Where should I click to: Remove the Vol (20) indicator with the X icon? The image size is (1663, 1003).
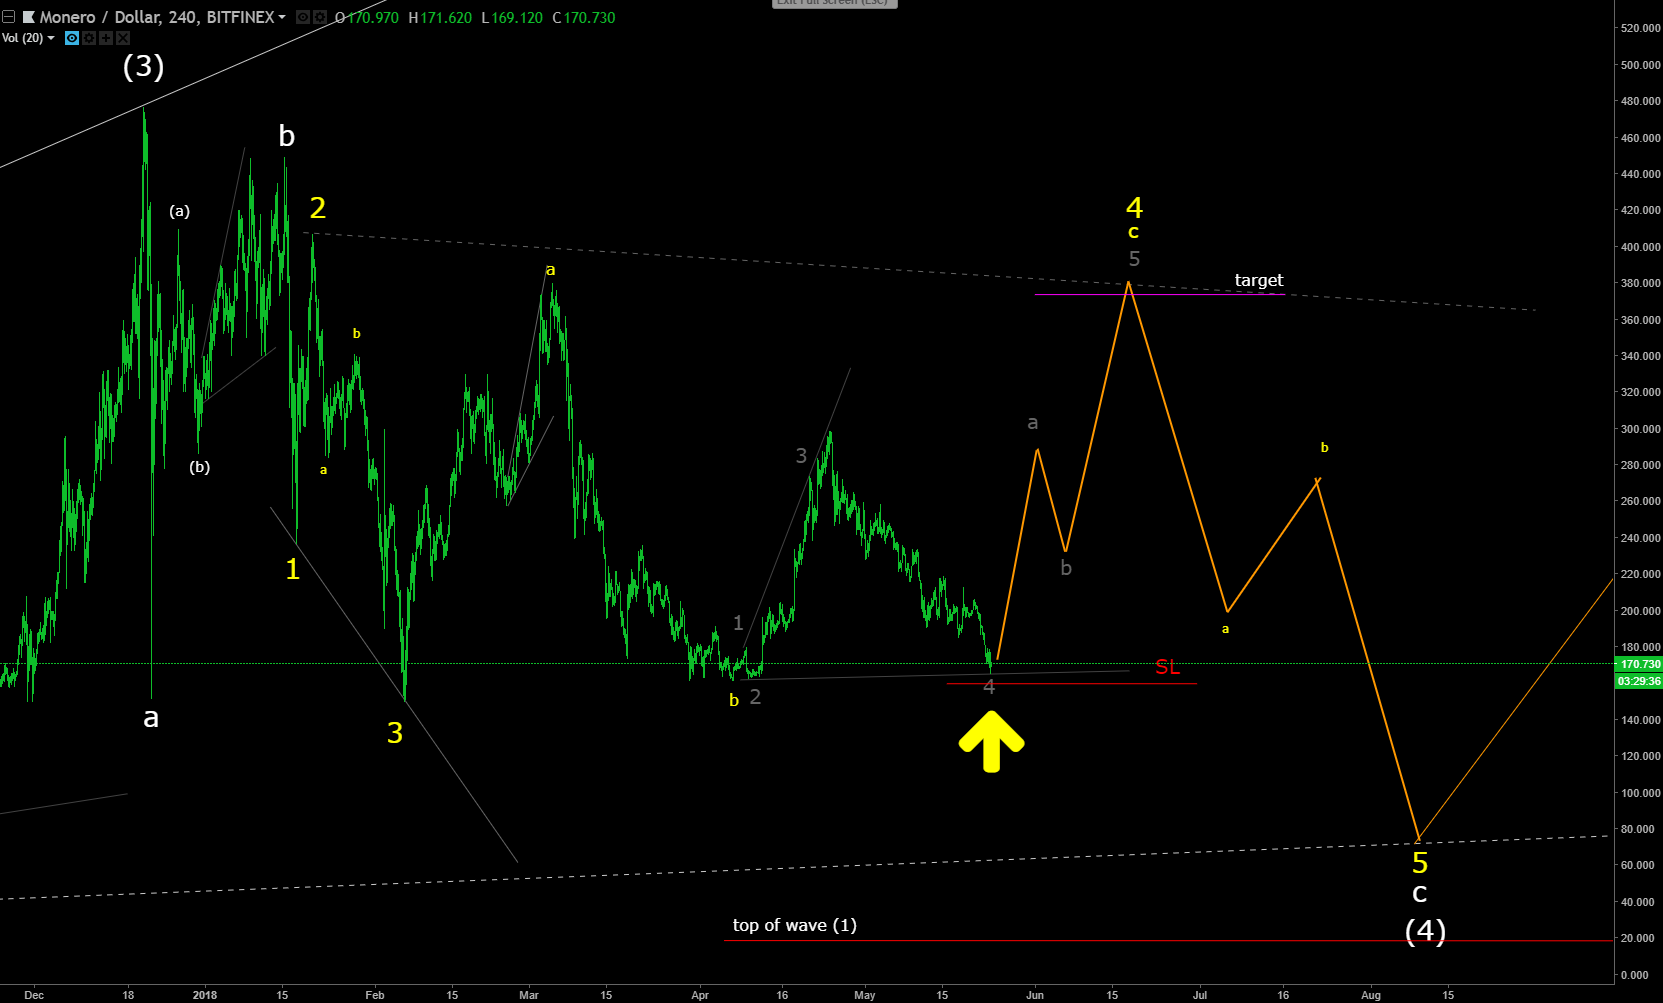click(x=123, y=38)
